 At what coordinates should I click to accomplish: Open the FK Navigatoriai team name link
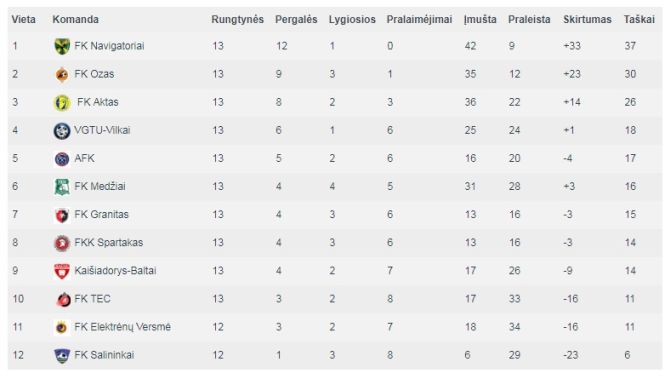(109, 46)
